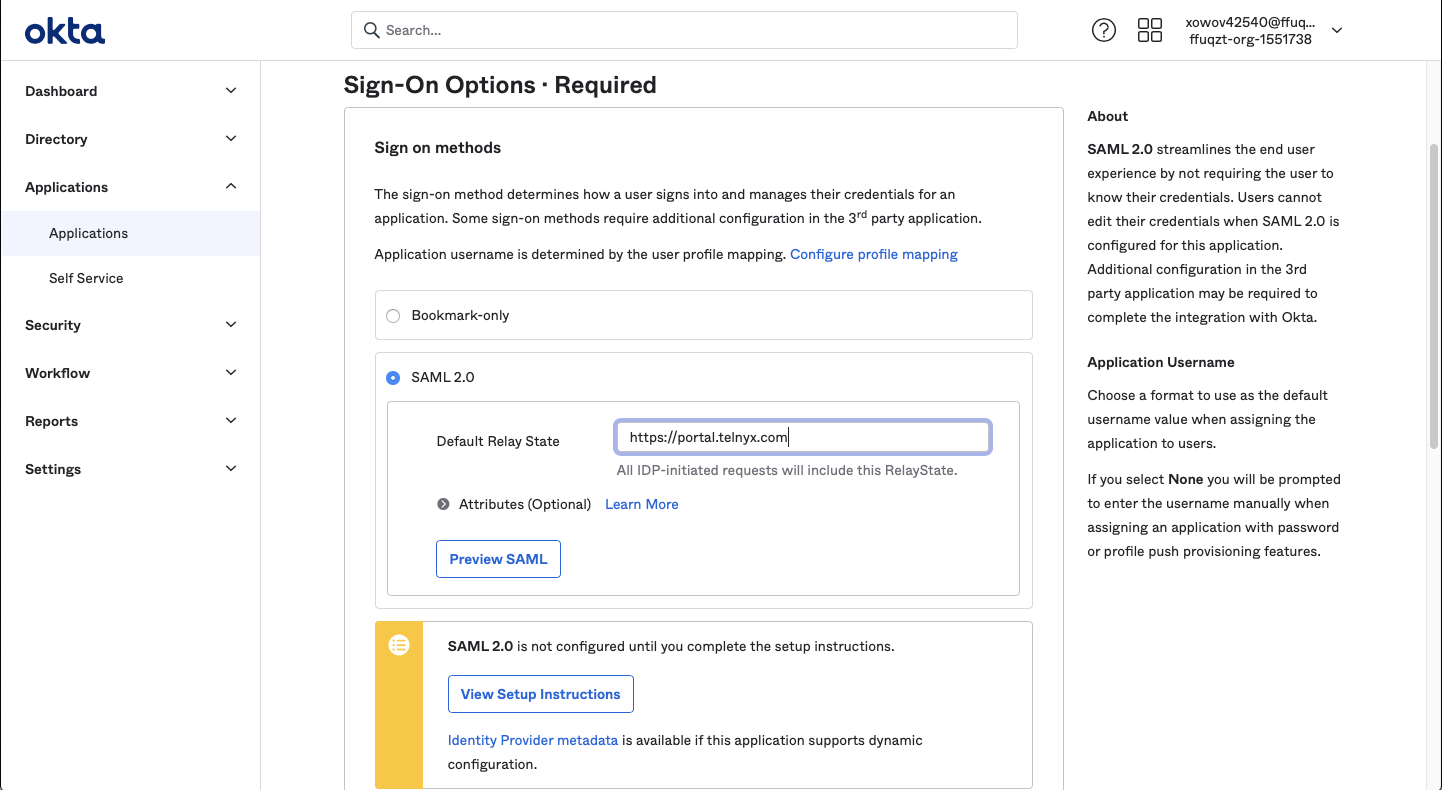Click the Sign-On Options · Required heading
The height and width of the screenshot is (790, 1442).
(500, 85)
